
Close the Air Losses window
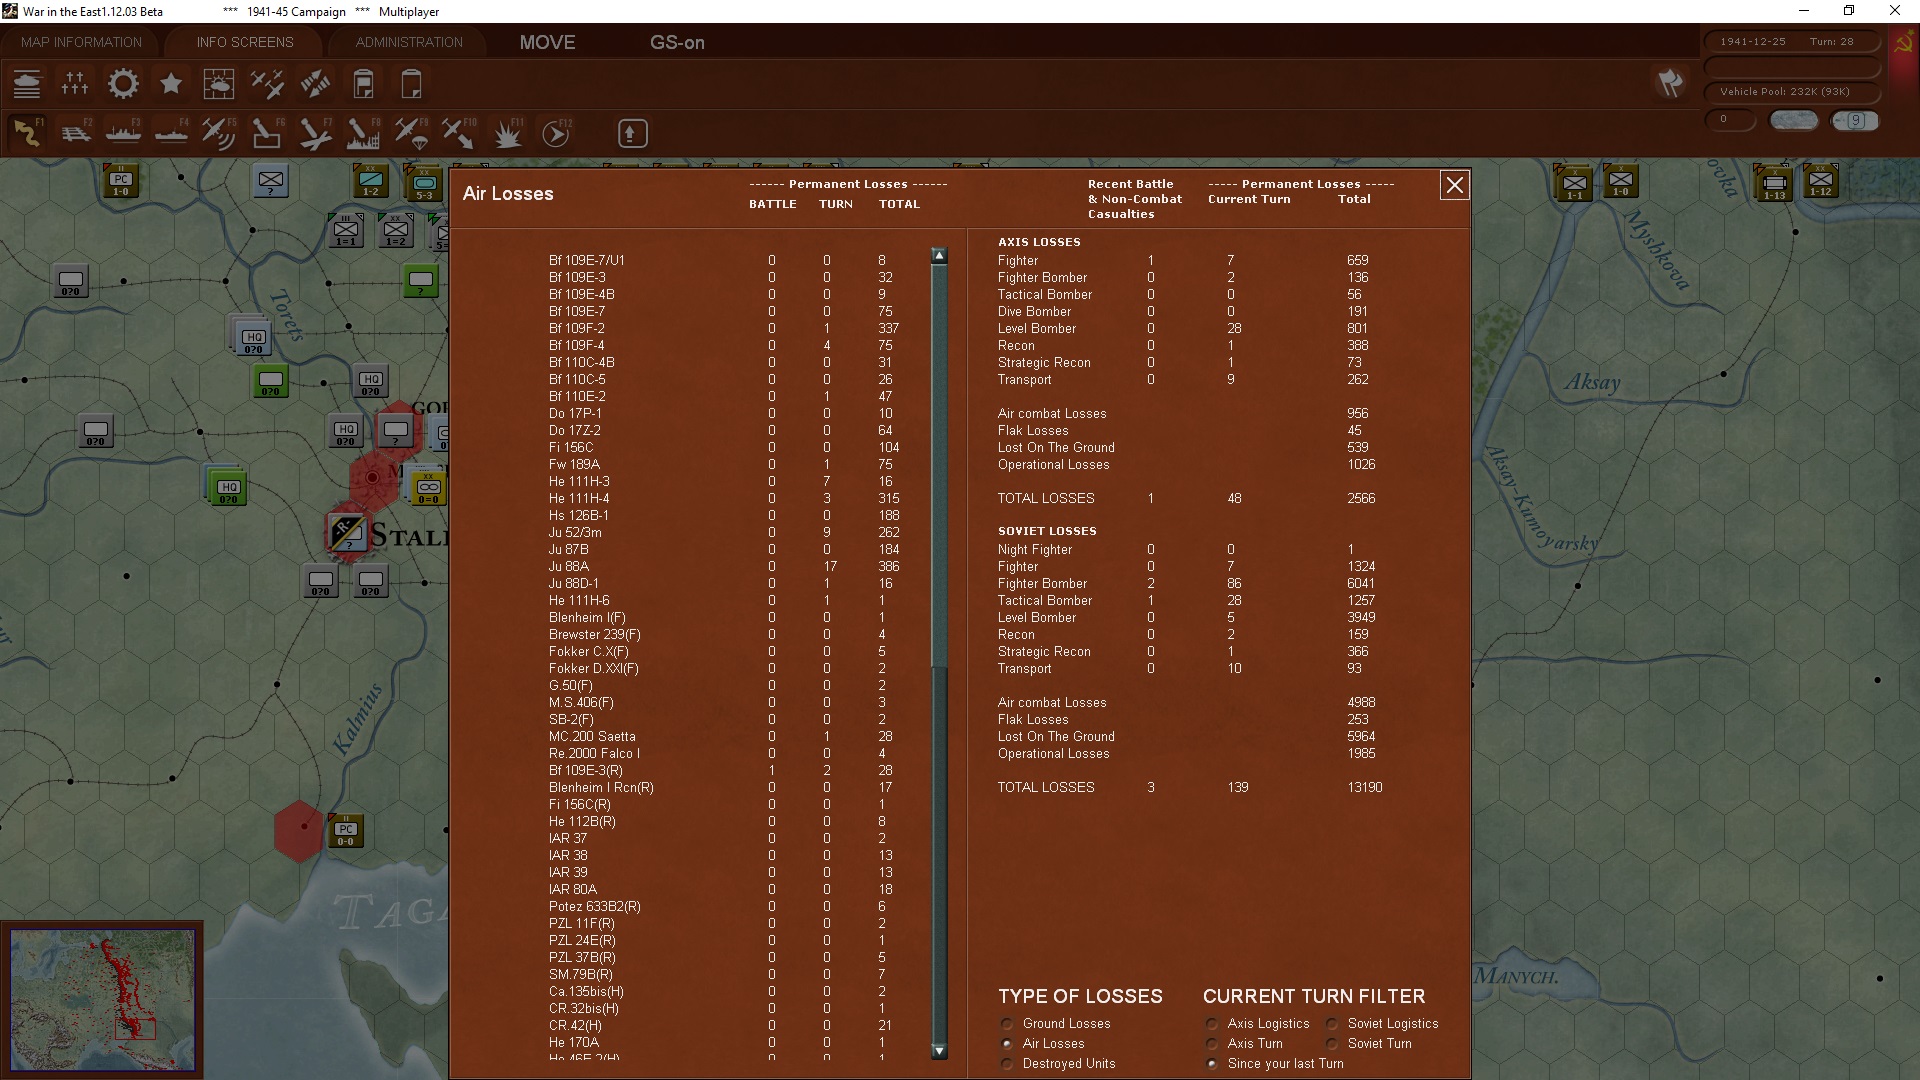[1454, 185]
